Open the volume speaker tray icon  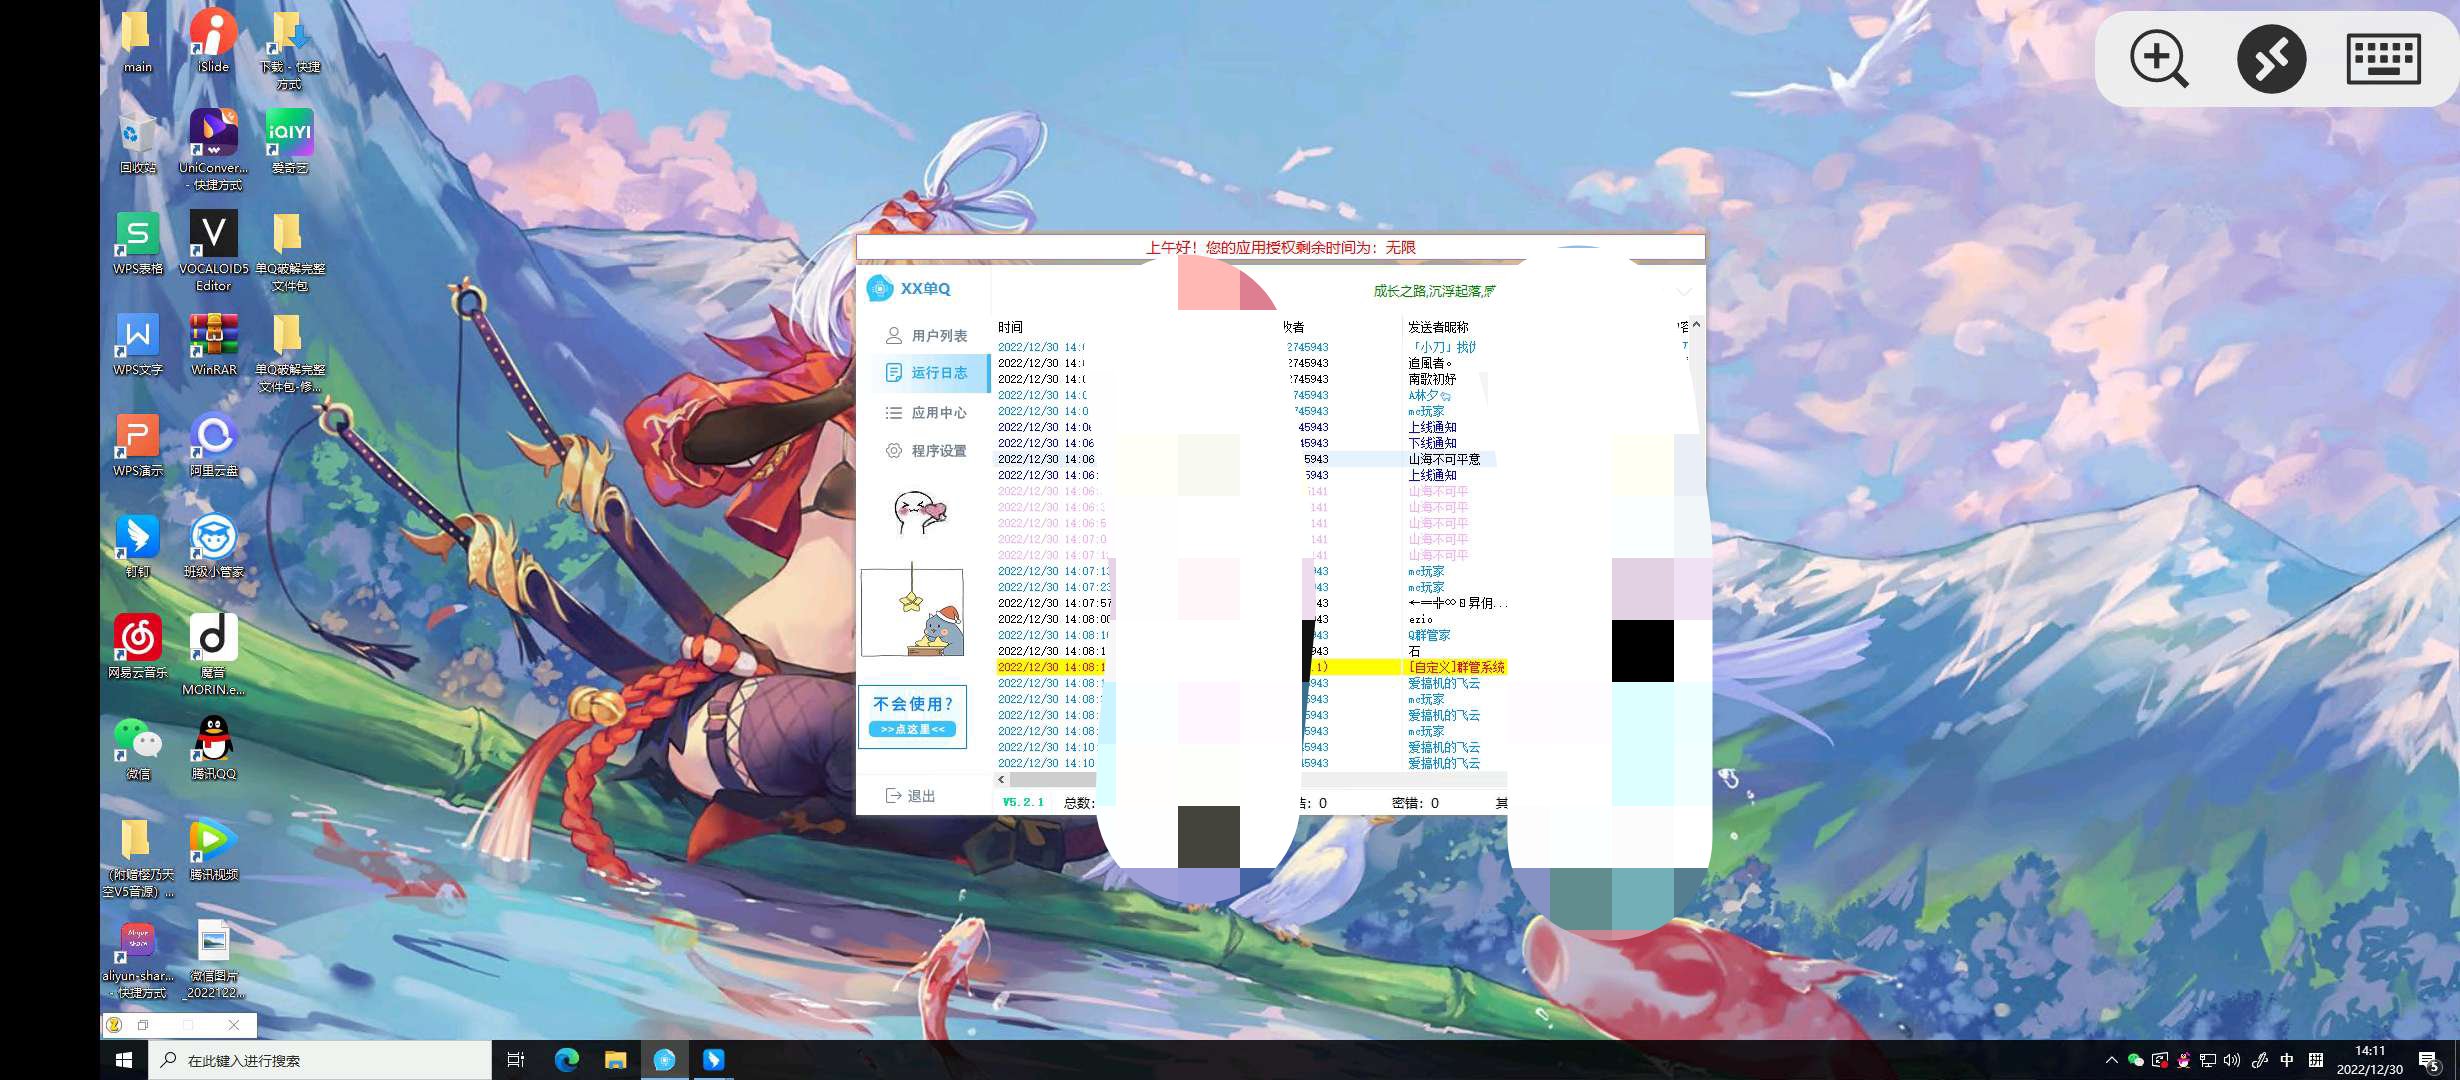coord(2232,1060)
